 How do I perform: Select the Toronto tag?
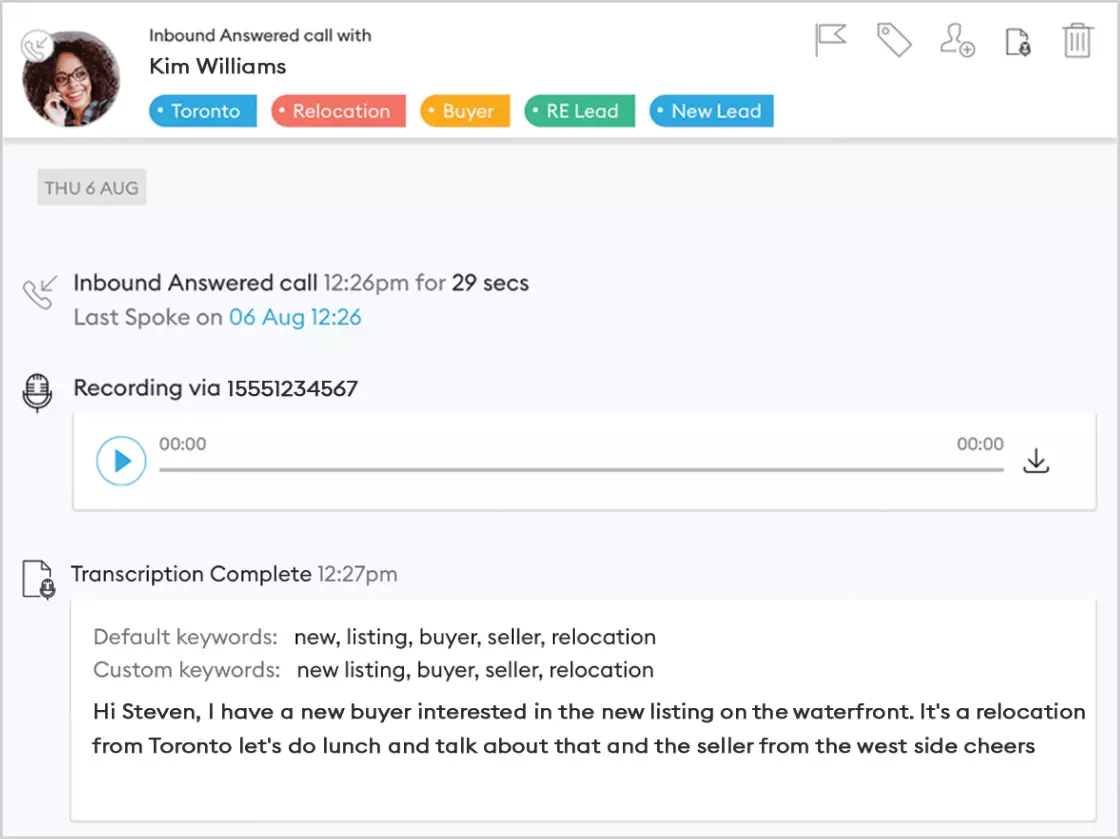[x=203, y=111]
